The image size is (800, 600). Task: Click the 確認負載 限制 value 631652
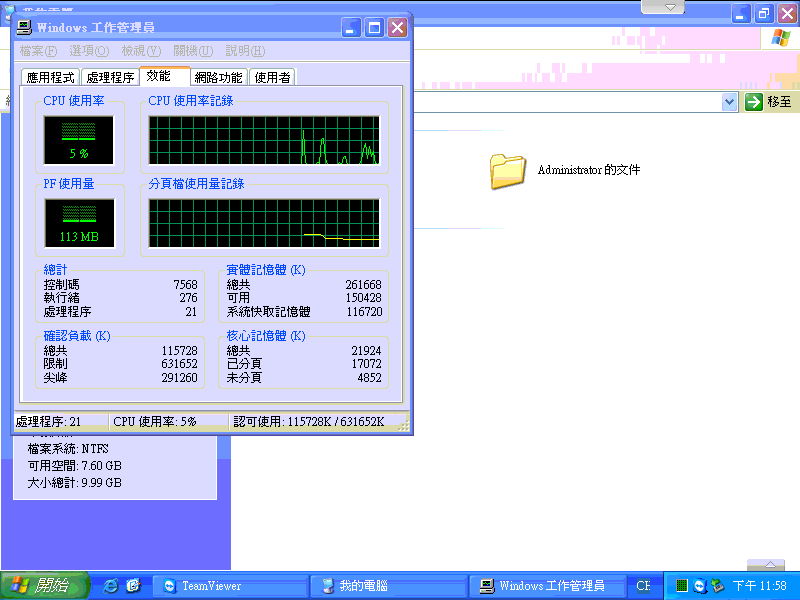pos(179,364)
